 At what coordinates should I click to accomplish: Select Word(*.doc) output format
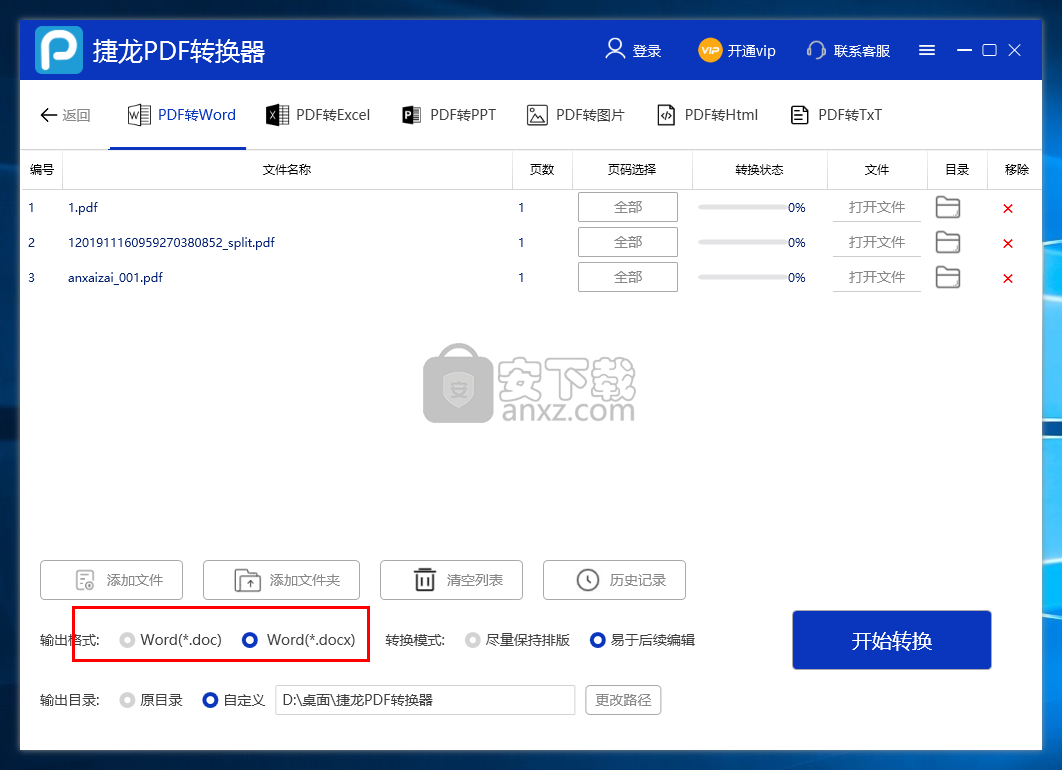171,640
